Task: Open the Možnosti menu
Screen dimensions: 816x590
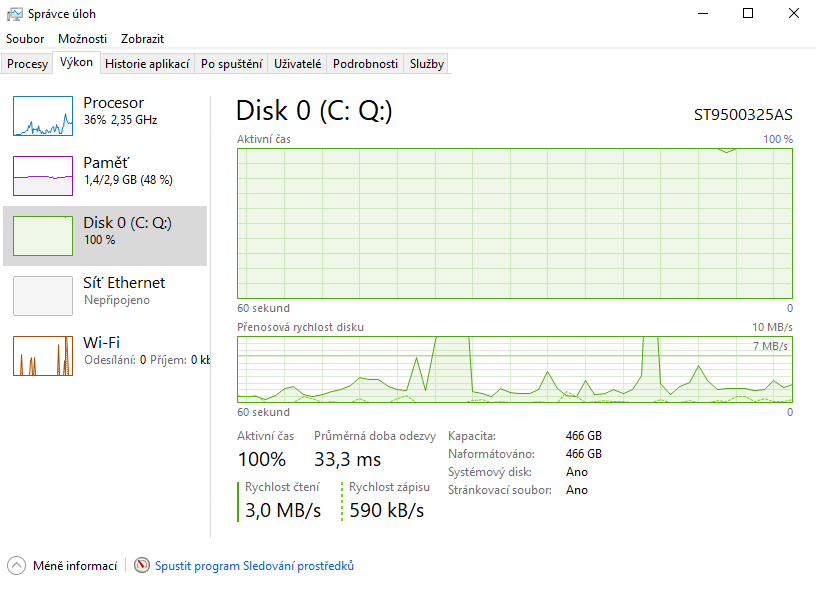Action: [82, 39]
